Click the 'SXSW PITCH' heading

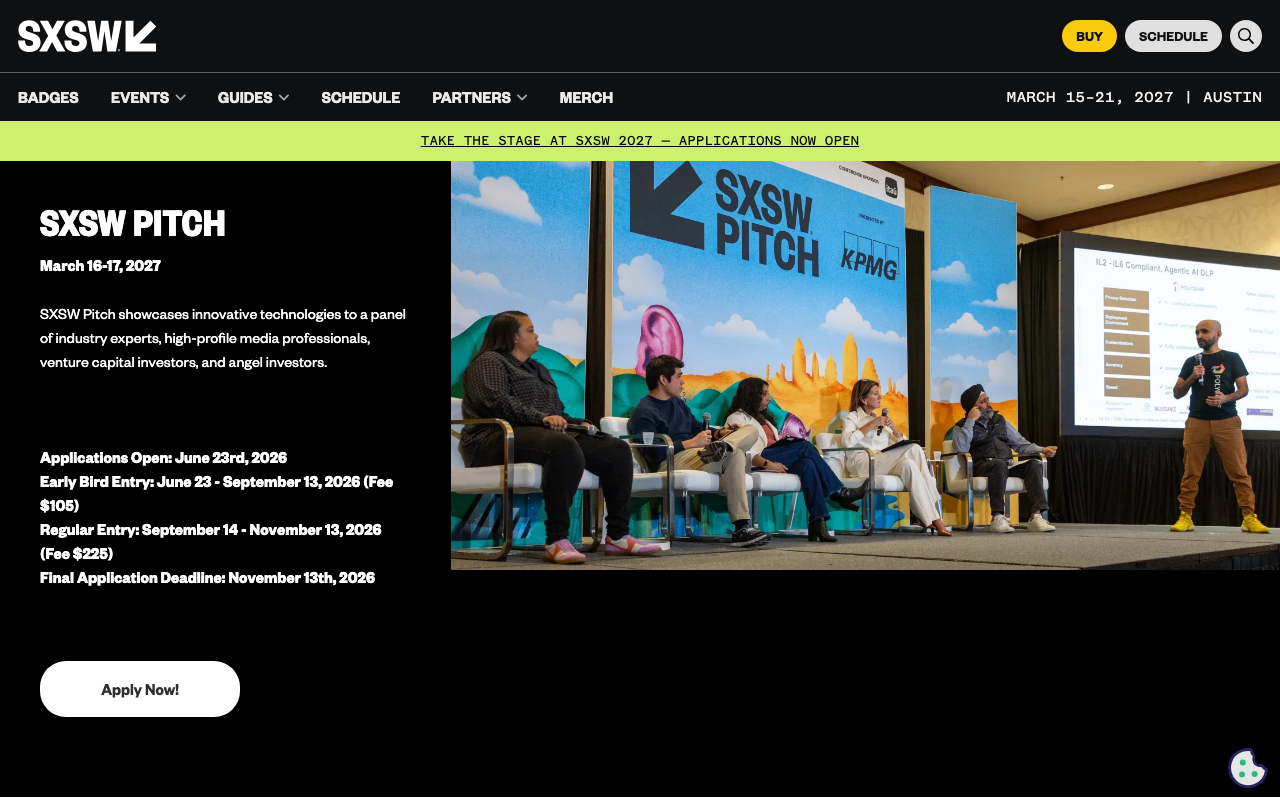(133, 224)
